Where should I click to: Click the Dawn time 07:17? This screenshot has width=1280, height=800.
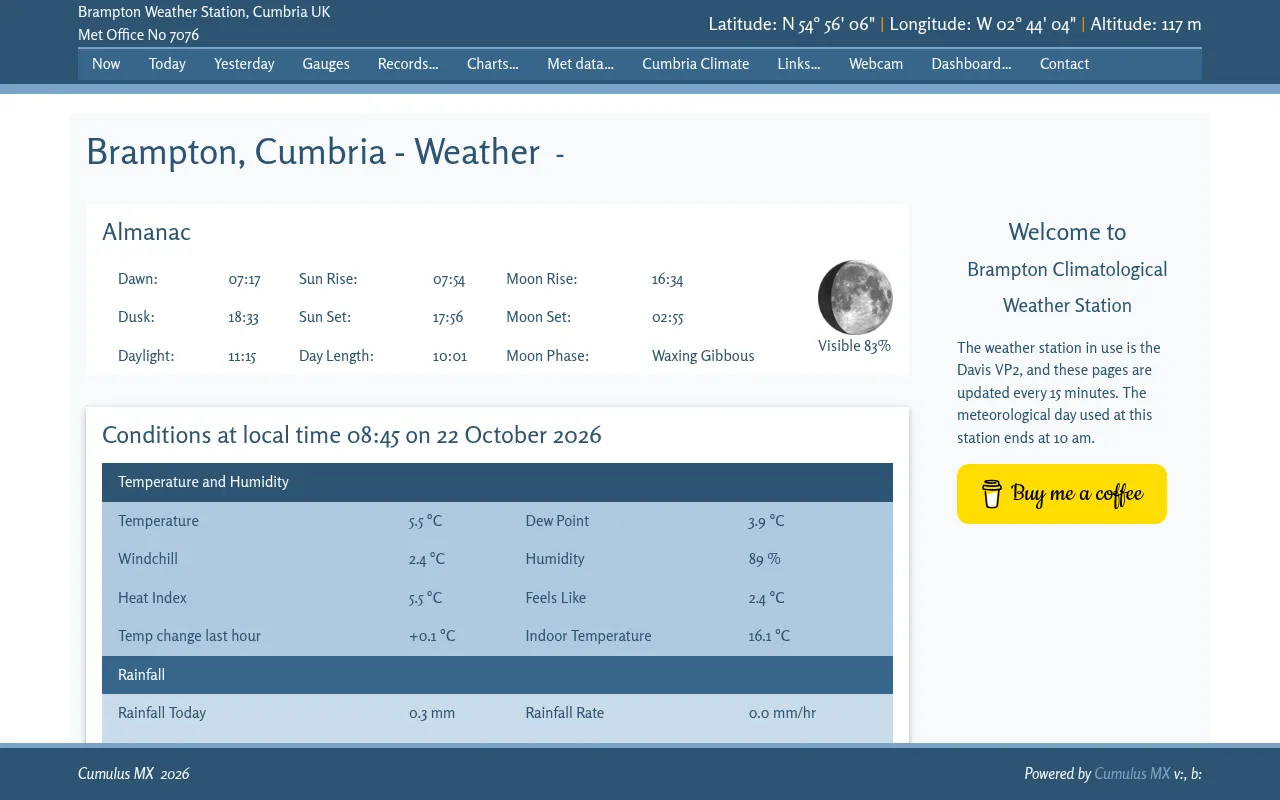[x=245, y=280]
